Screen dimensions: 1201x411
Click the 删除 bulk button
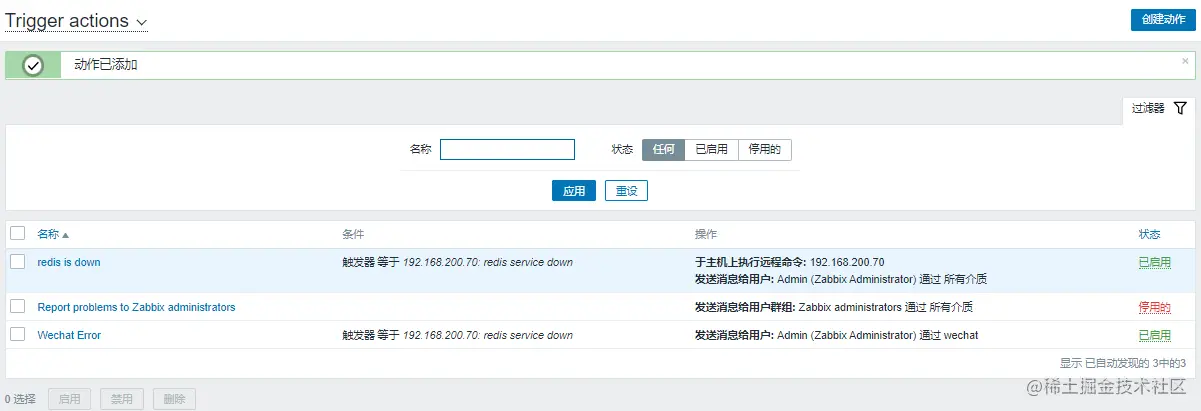coord(174,399)
